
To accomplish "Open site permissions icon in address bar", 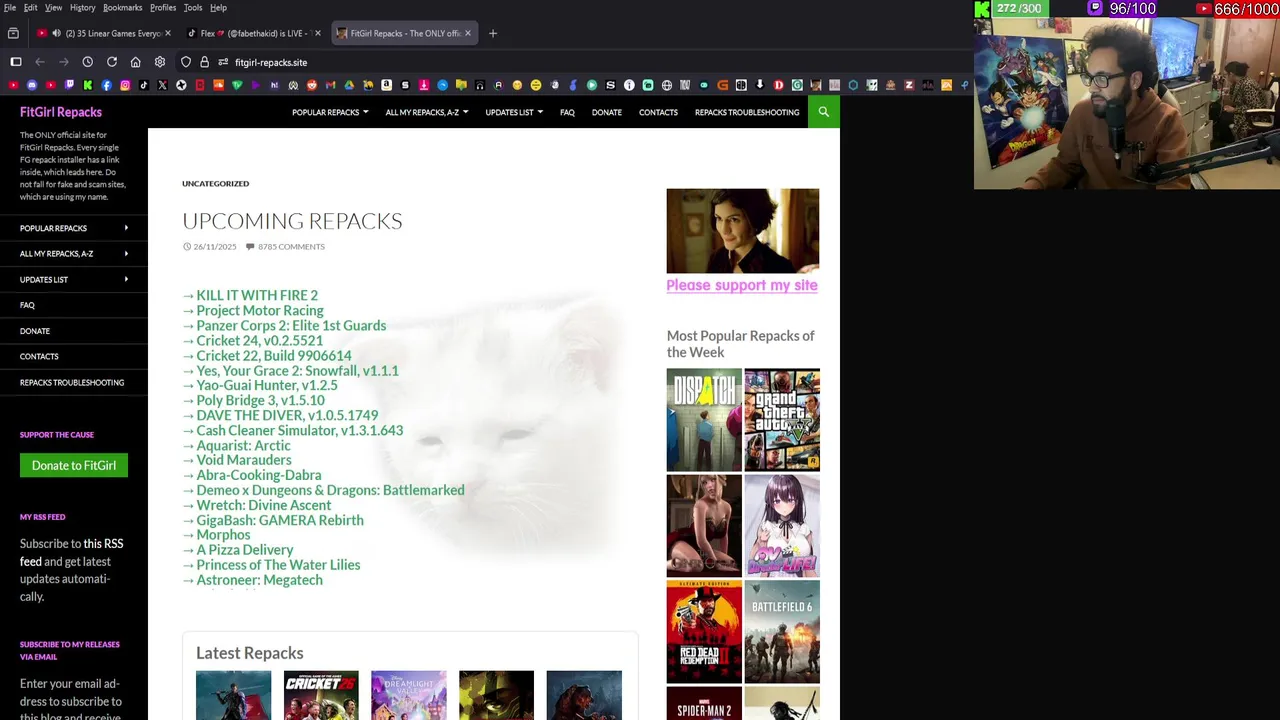I will (x=223, y=62).
